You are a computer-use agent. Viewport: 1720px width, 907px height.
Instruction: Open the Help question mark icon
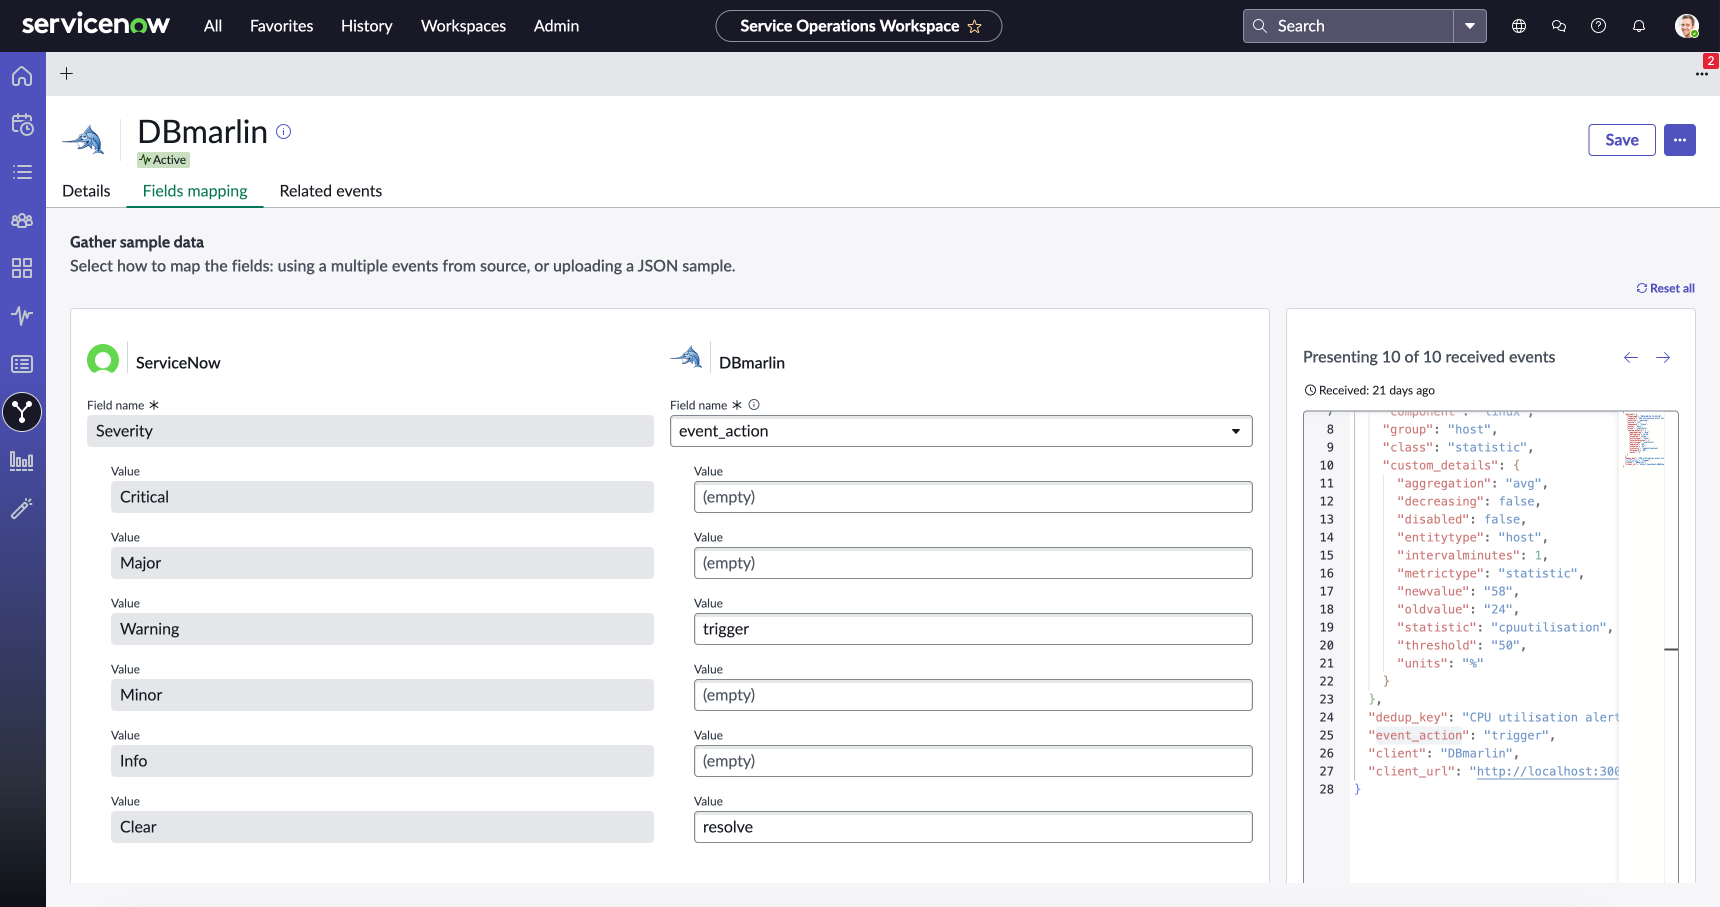point(1599,26)
